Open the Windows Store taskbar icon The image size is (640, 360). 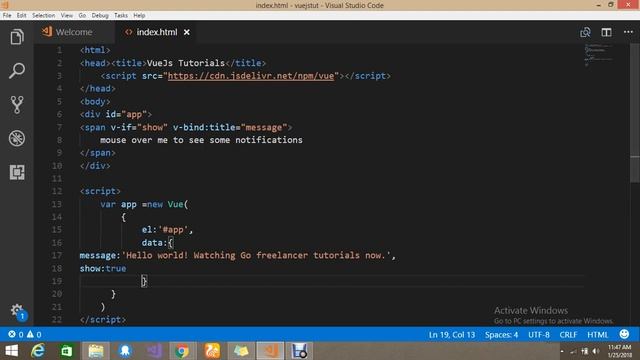pyautogui.click(x=67, y=351)
